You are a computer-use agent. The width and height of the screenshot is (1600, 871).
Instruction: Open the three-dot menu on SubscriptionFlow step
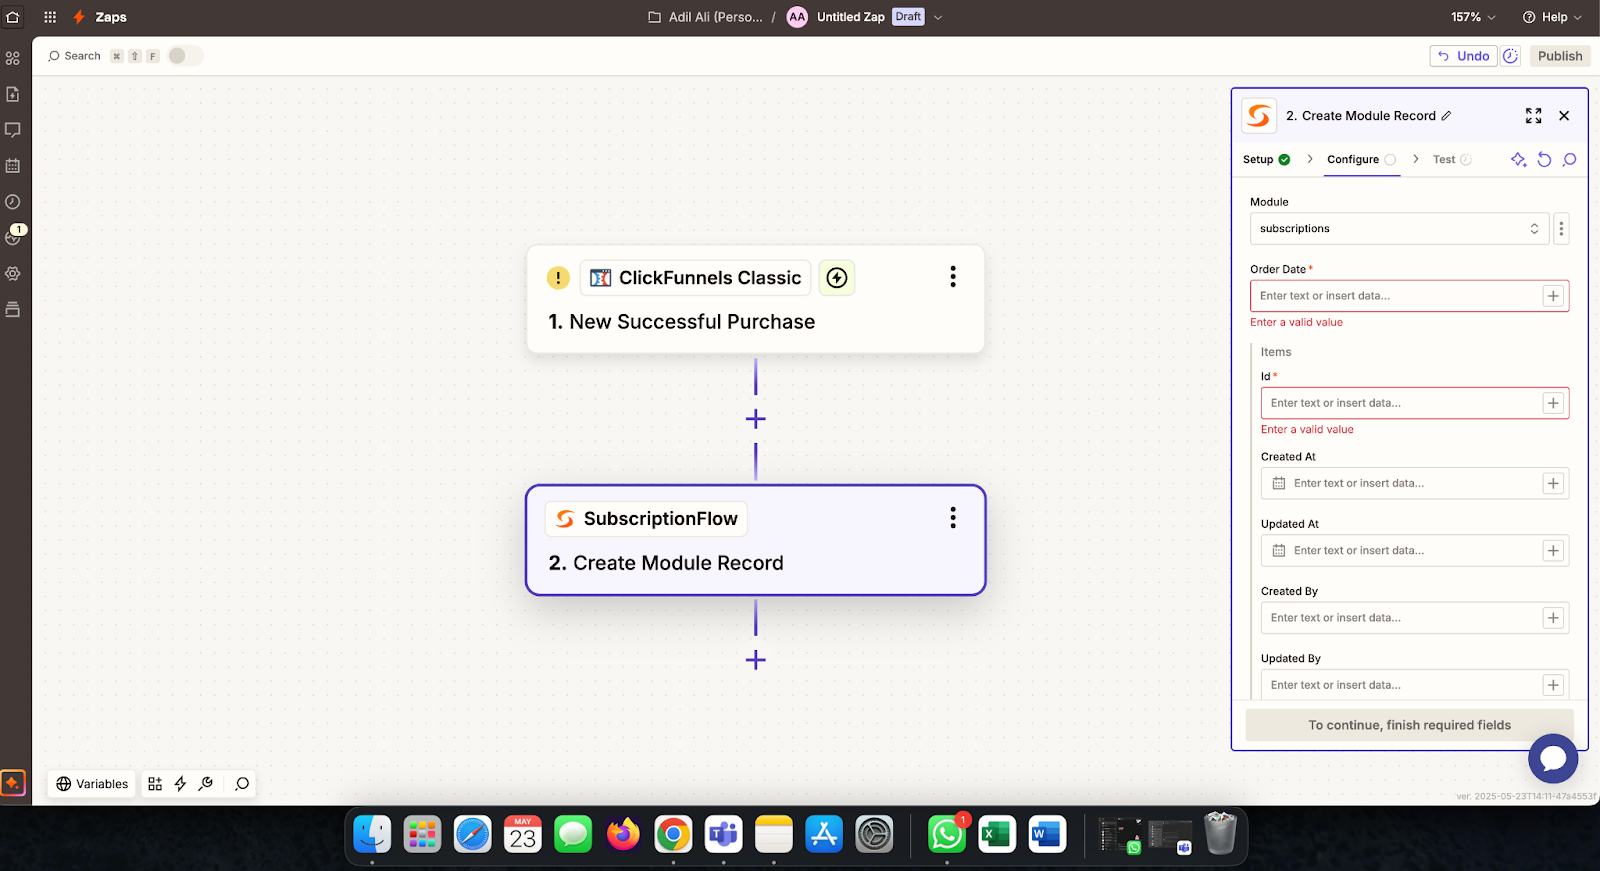coord(953,517)
